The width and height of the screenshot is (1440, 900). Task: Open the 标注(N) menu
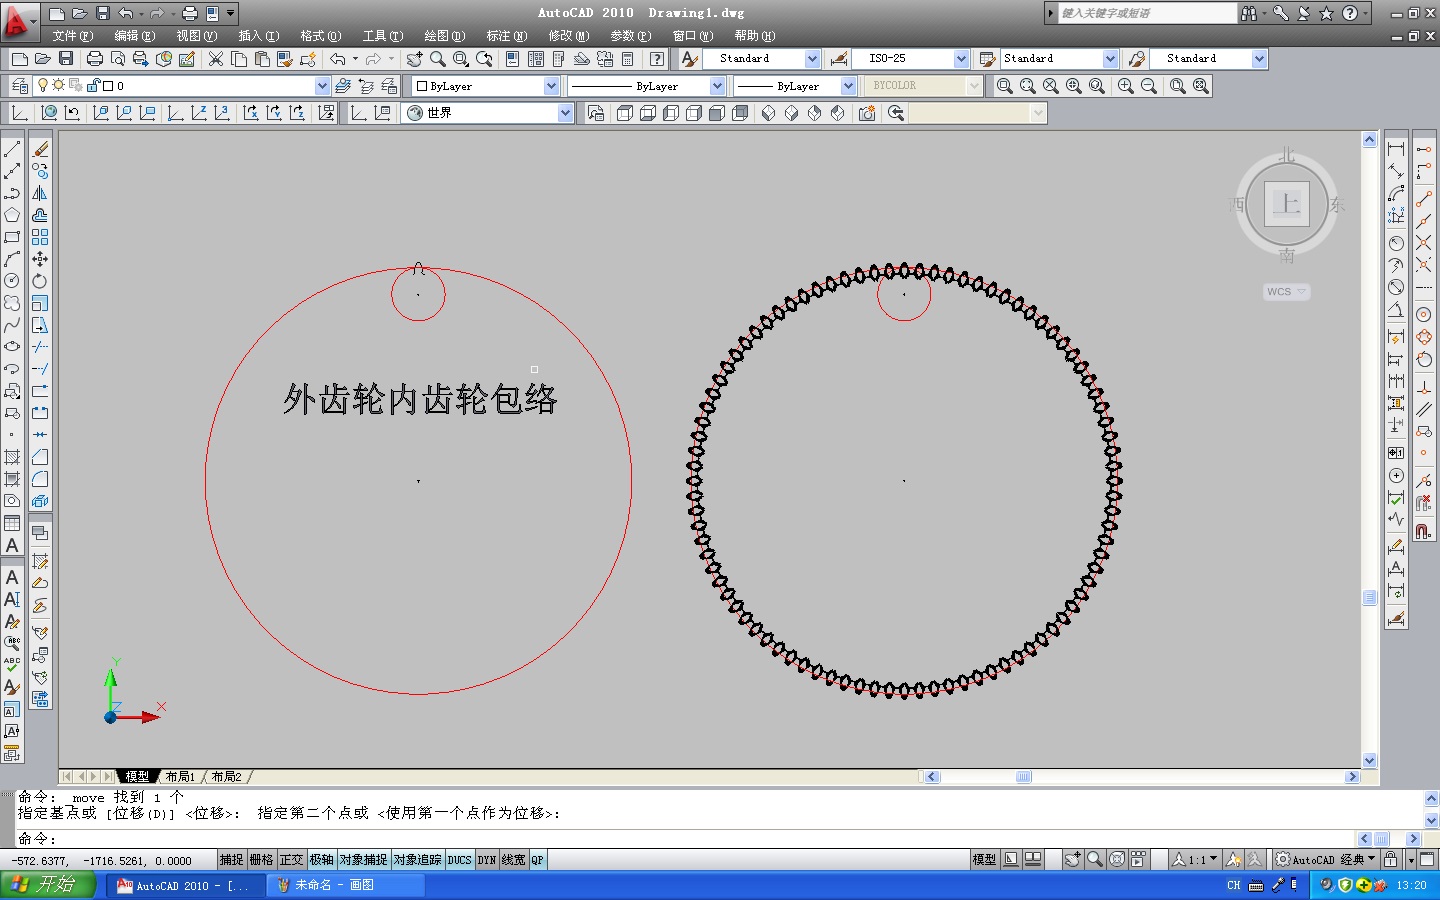[x=506, y=36]
